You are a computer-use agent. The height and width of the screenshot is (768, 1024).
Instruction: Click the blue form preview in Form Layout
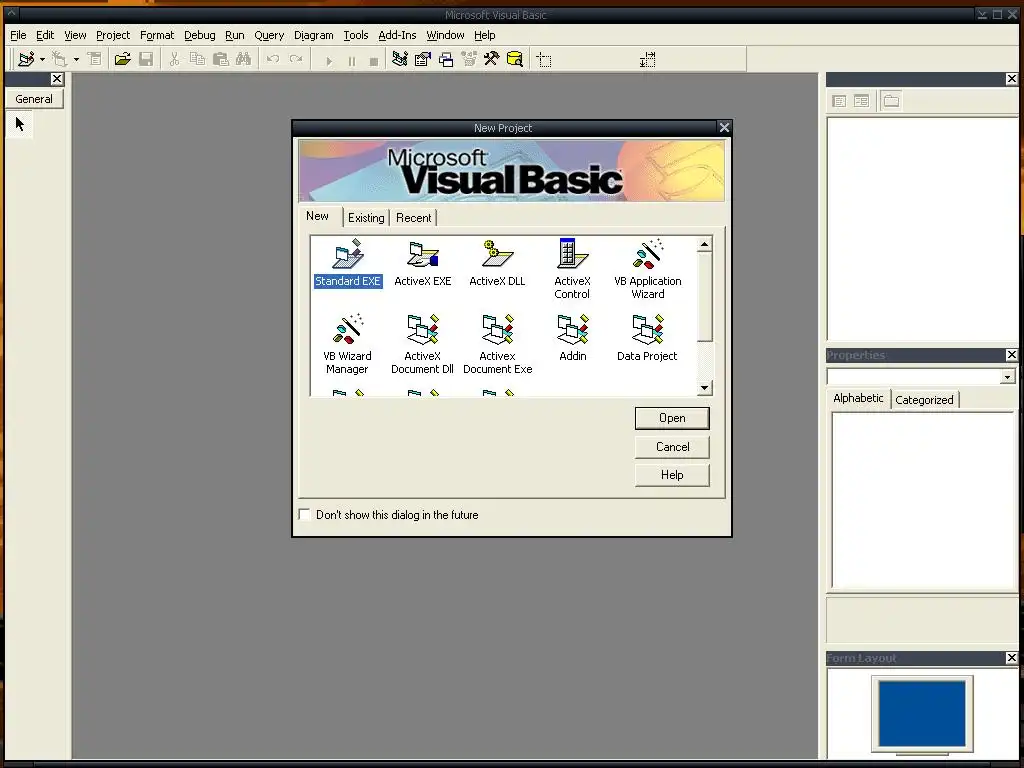(921, 713)
